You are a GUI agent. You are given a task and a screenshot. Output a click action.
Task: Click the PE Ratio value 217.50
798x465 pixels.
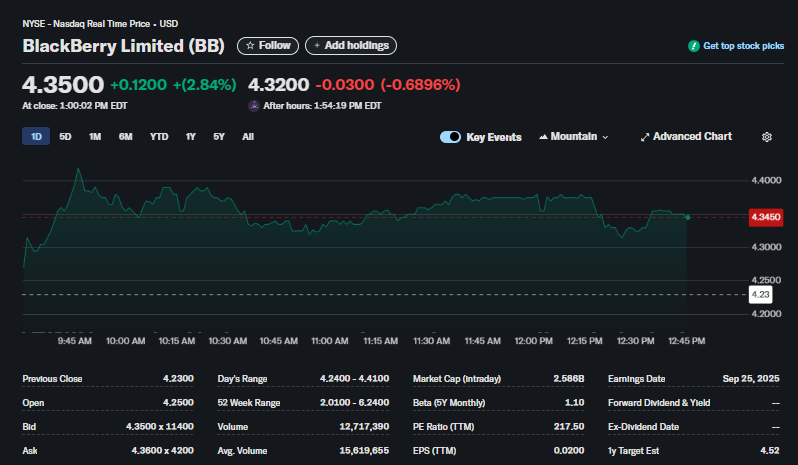pyautogui.click(x=569, y=426)
